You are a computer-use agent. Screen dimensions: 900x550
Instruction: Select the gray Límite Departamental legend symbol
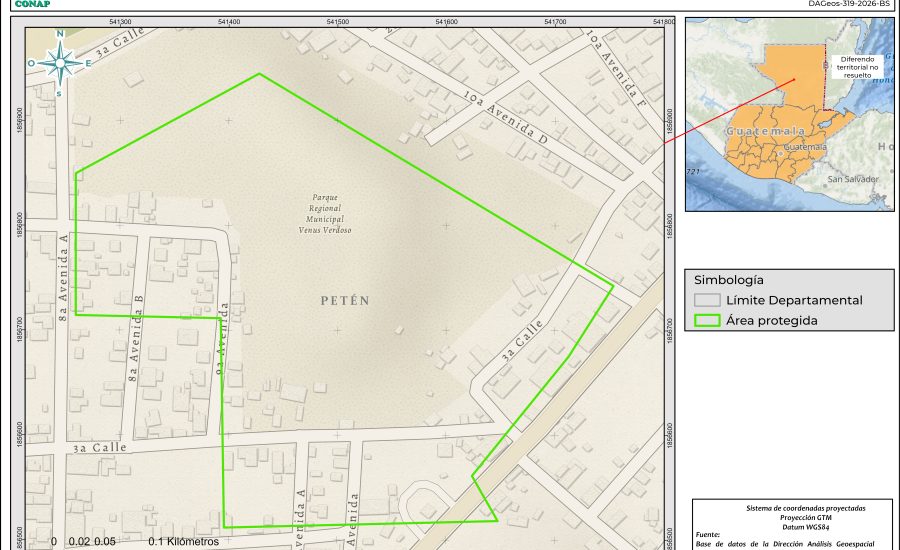tap(707, 300)
